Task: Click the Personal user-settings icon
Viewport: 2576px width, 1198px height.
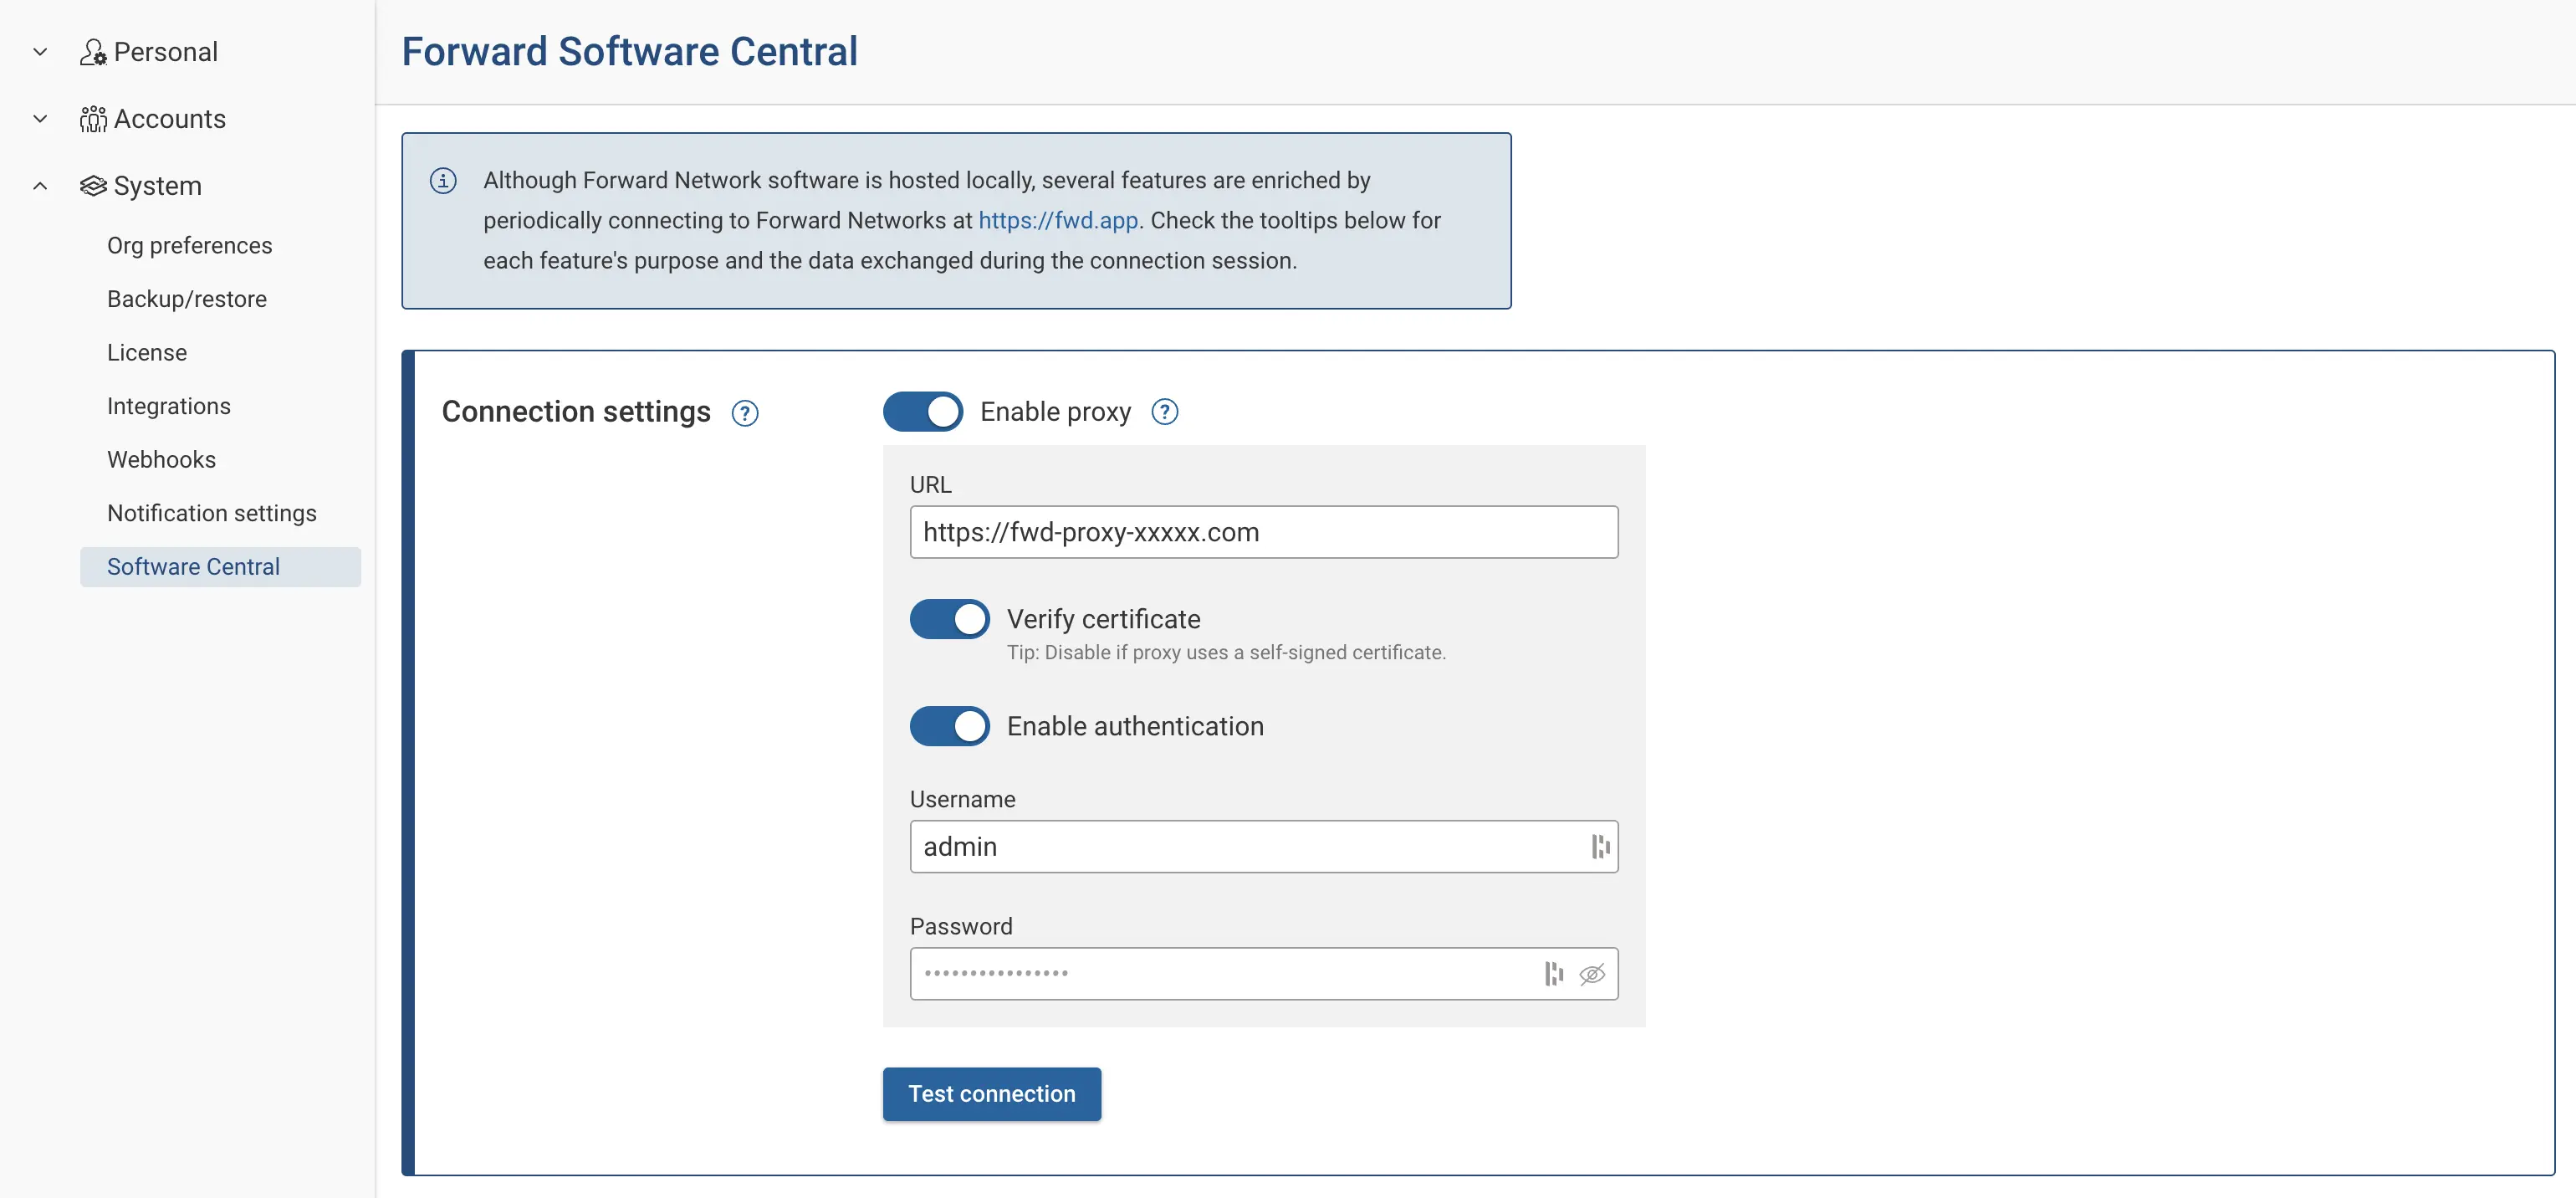Action: tap(93, 52)
